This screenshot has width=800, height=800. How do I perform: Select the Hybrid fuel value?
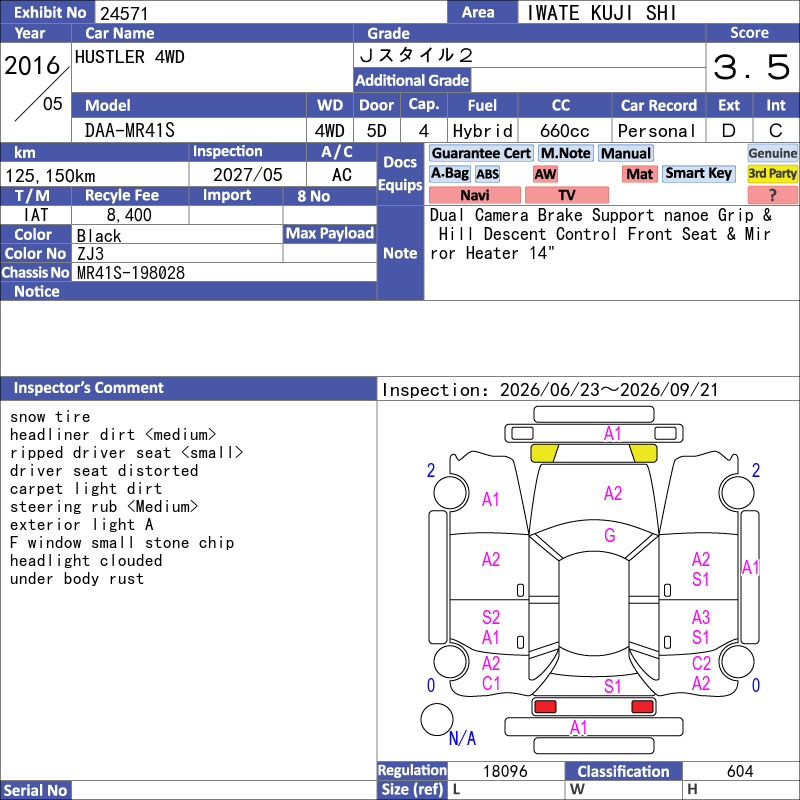point(482,131)
